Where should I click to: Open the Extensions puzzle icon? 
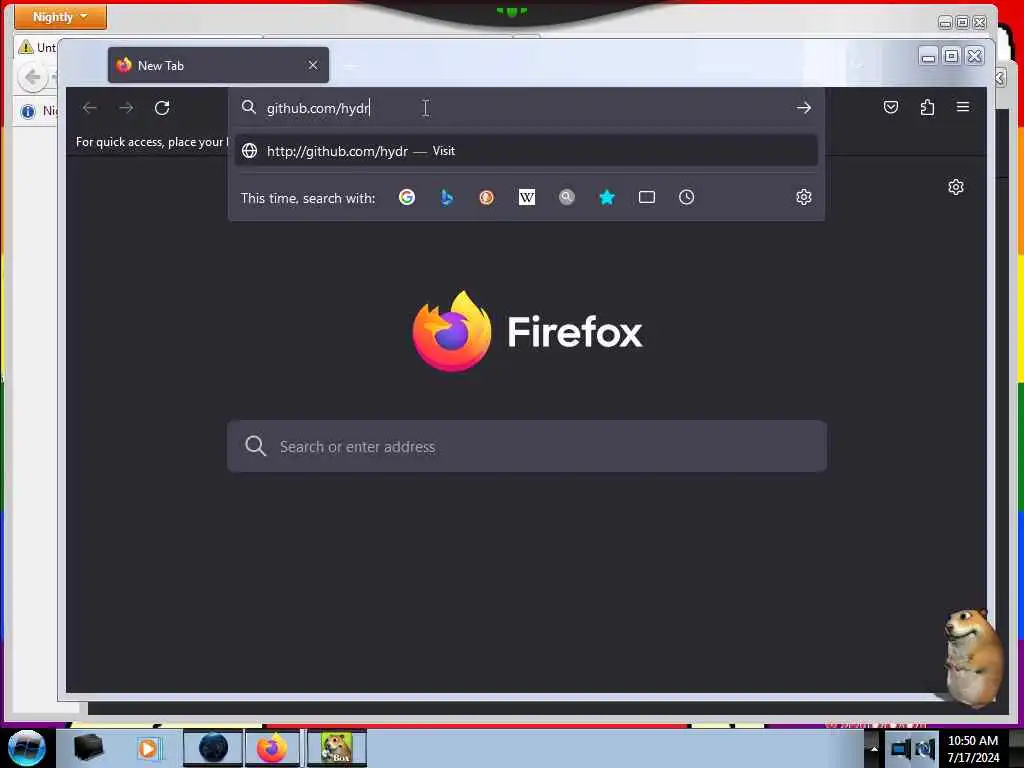pos(927,107)
